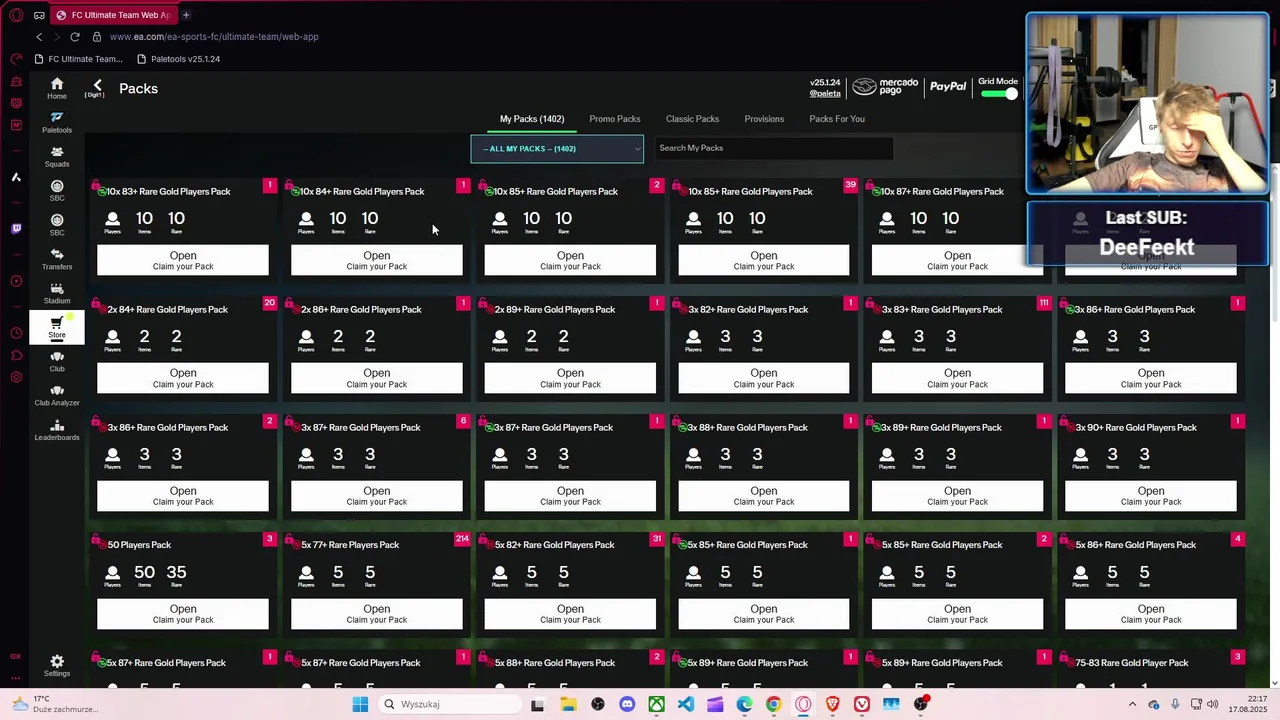Viewport: 1280px width, 720px height.
Task: Click the 20 badge on 2x 84+ pack
Action: [269, 303]
